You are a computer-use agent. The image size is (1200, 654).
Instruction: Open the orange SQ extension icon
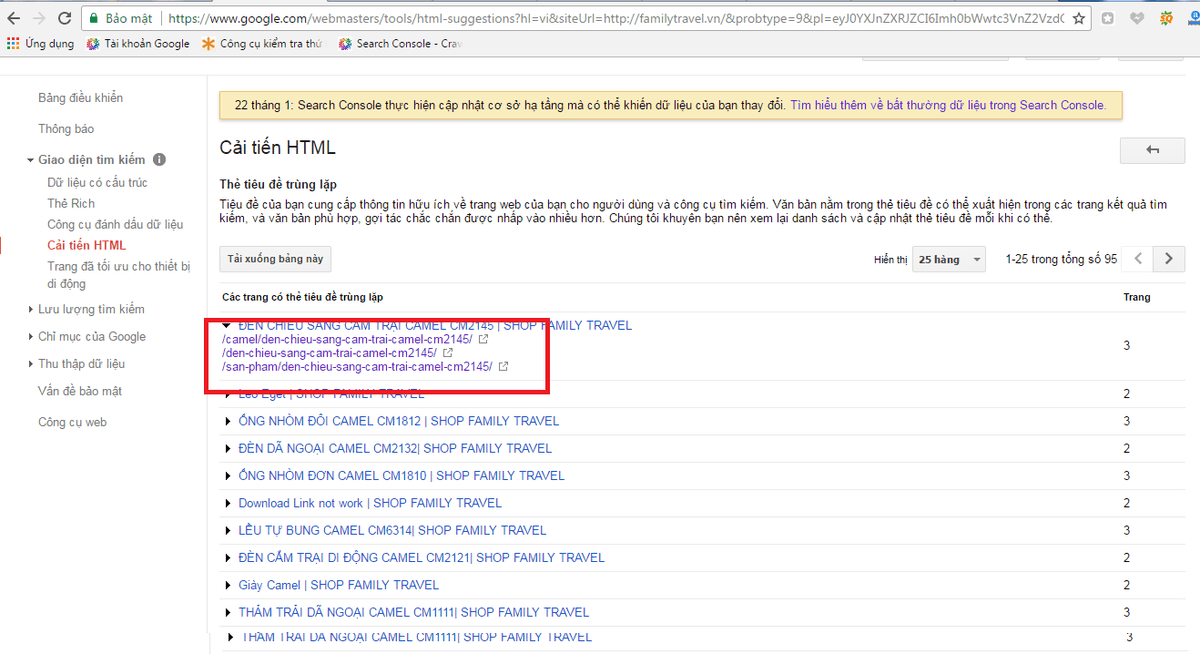coord(1165,18)
